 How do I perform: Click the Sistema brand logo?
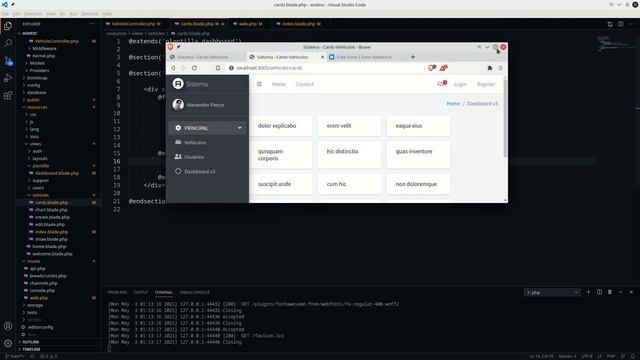pyautogui.click(x=178, y=84)
